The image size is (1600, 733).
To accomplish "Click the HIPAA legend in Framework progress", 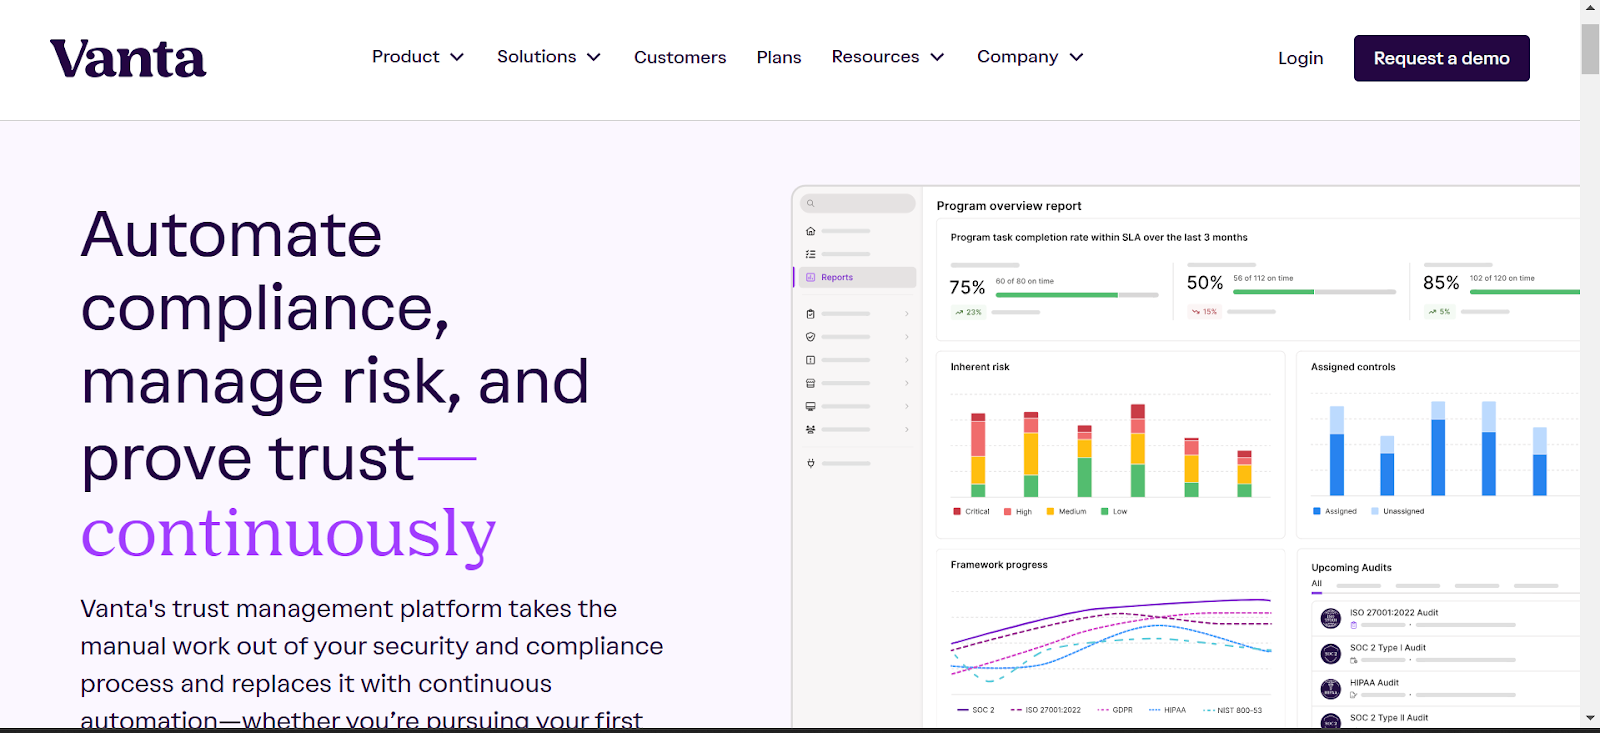I will 1167,710.
